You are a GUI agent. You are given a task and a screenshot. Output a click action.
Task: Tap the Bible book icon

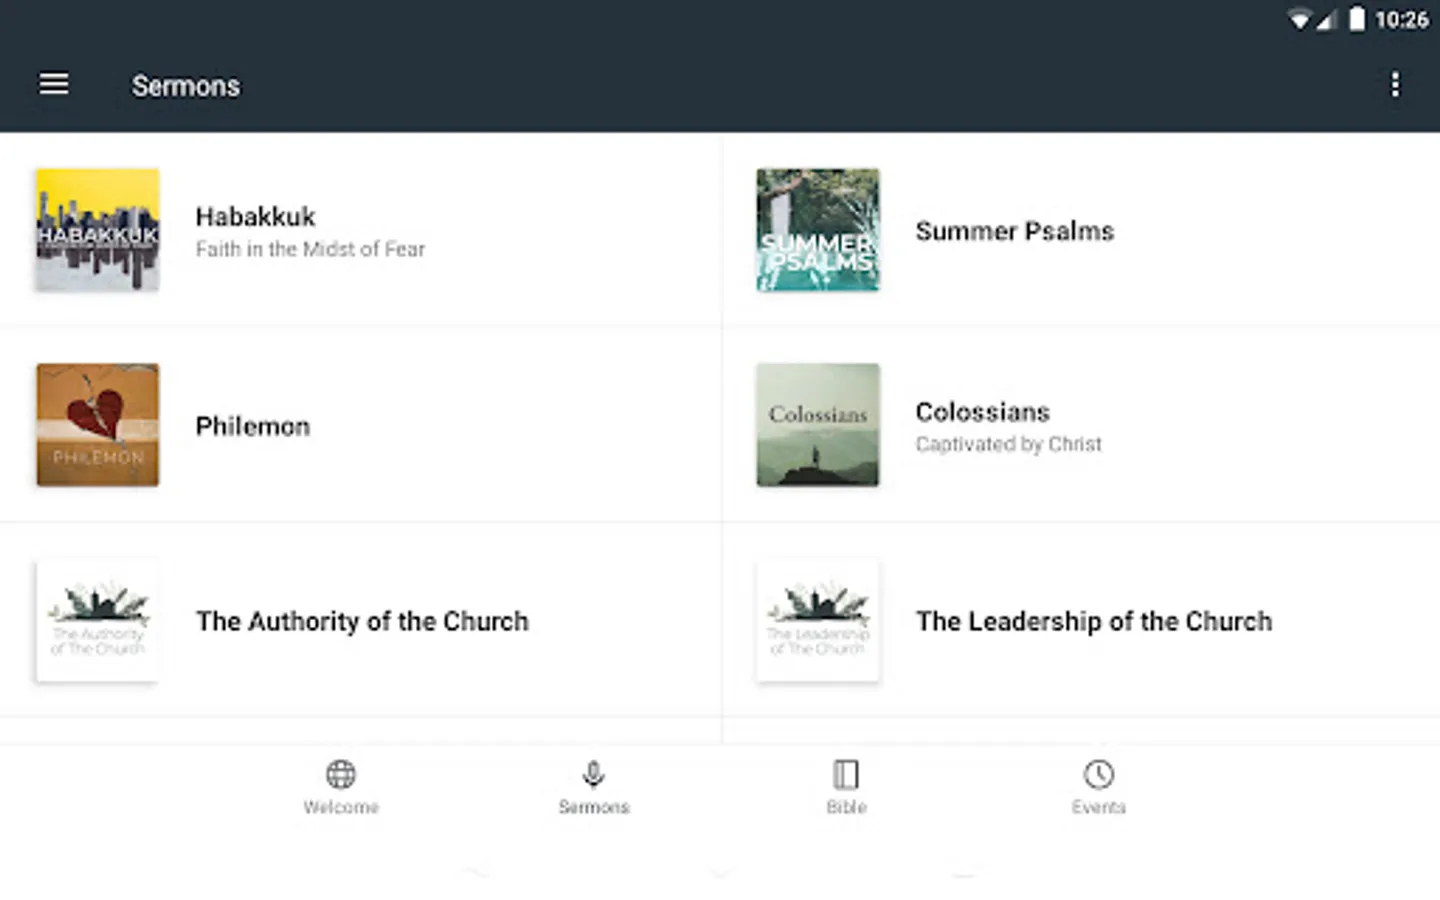coord(846,774)
